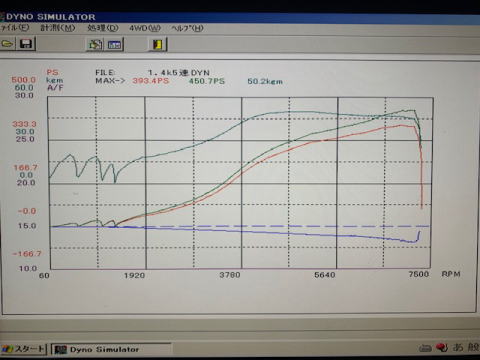The width and height of the screenshot is (480, 360).
Task: Open the 計測(M) menu
Action: tap(58, 28)
